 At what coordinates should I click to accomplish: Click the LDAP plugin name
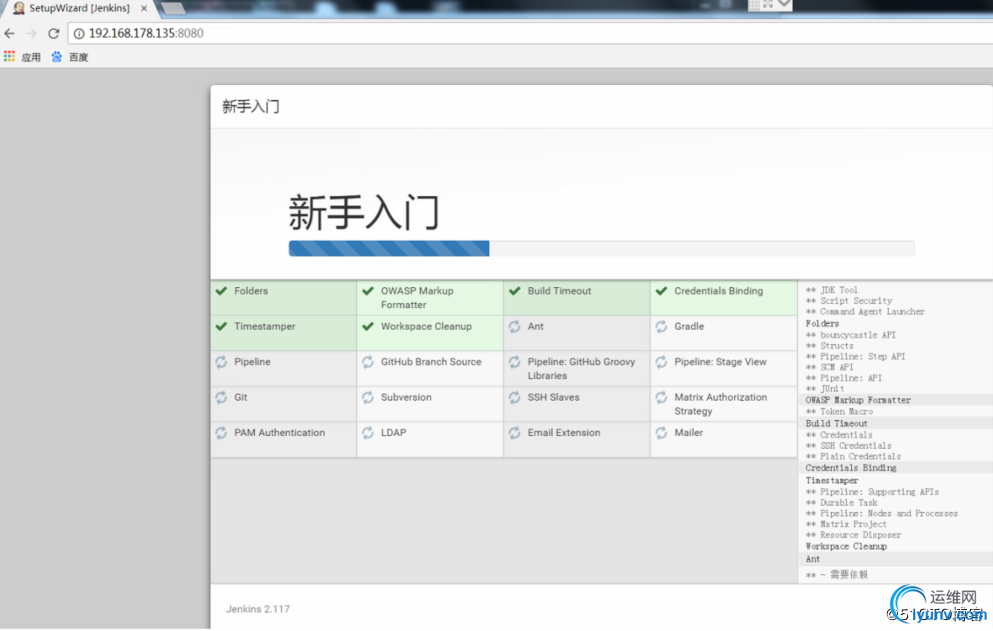393,433
